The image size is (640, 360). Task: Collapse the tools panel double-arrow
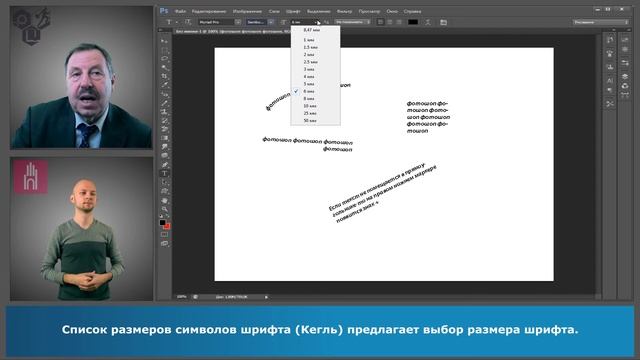[x=160, y=30]
